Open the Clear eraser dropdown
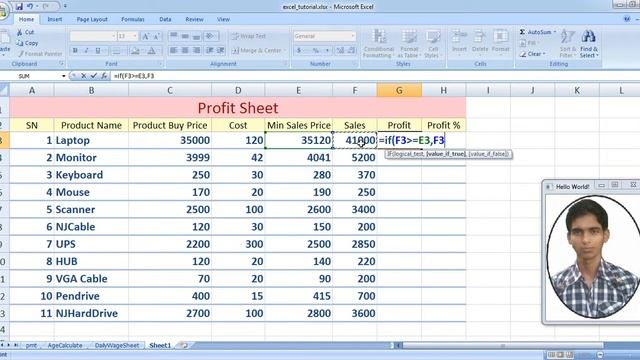640x360 pixels. [x=532, y=54]
